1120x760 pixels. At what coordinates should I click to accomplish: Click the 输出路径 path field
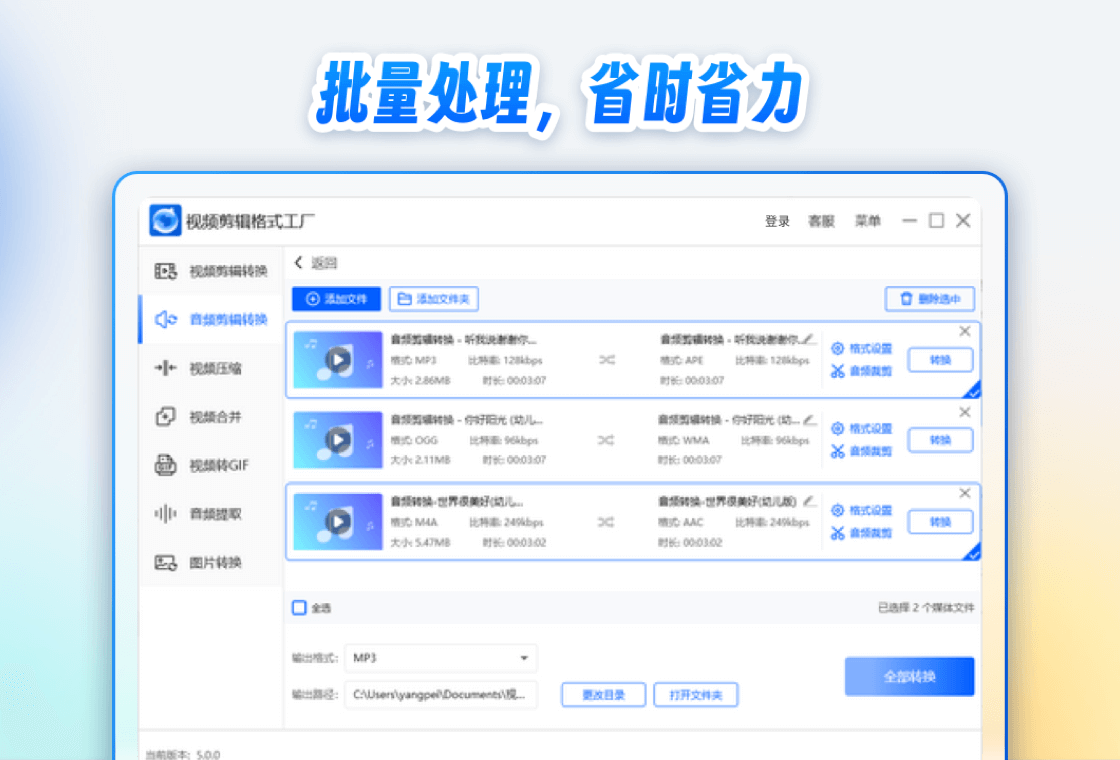tap(441, 694)
